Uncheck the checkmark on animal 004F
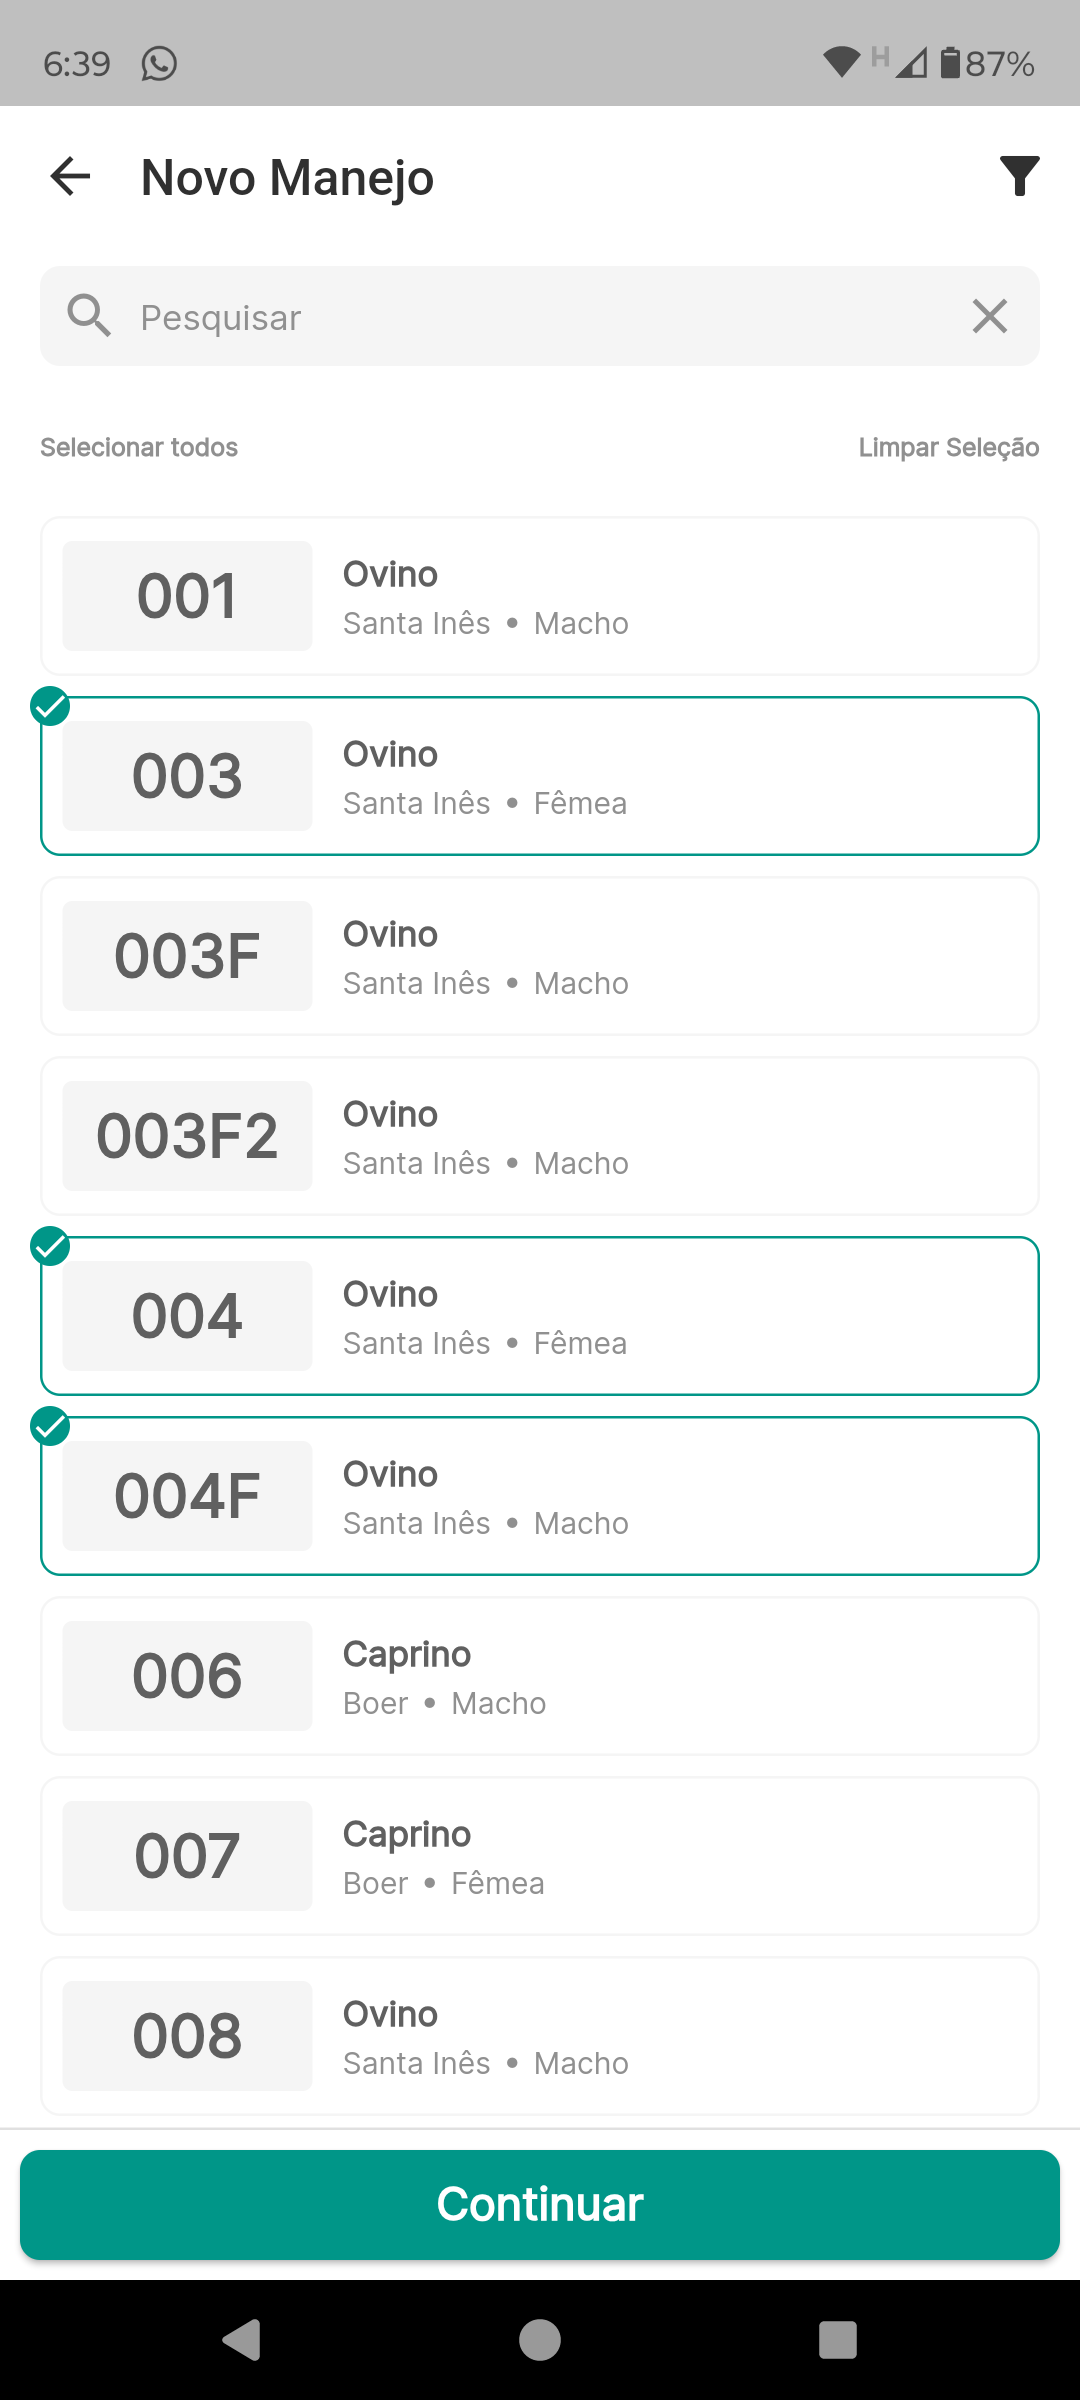This screenshot has width=1080, height=2400. (x=50, y=1426)
